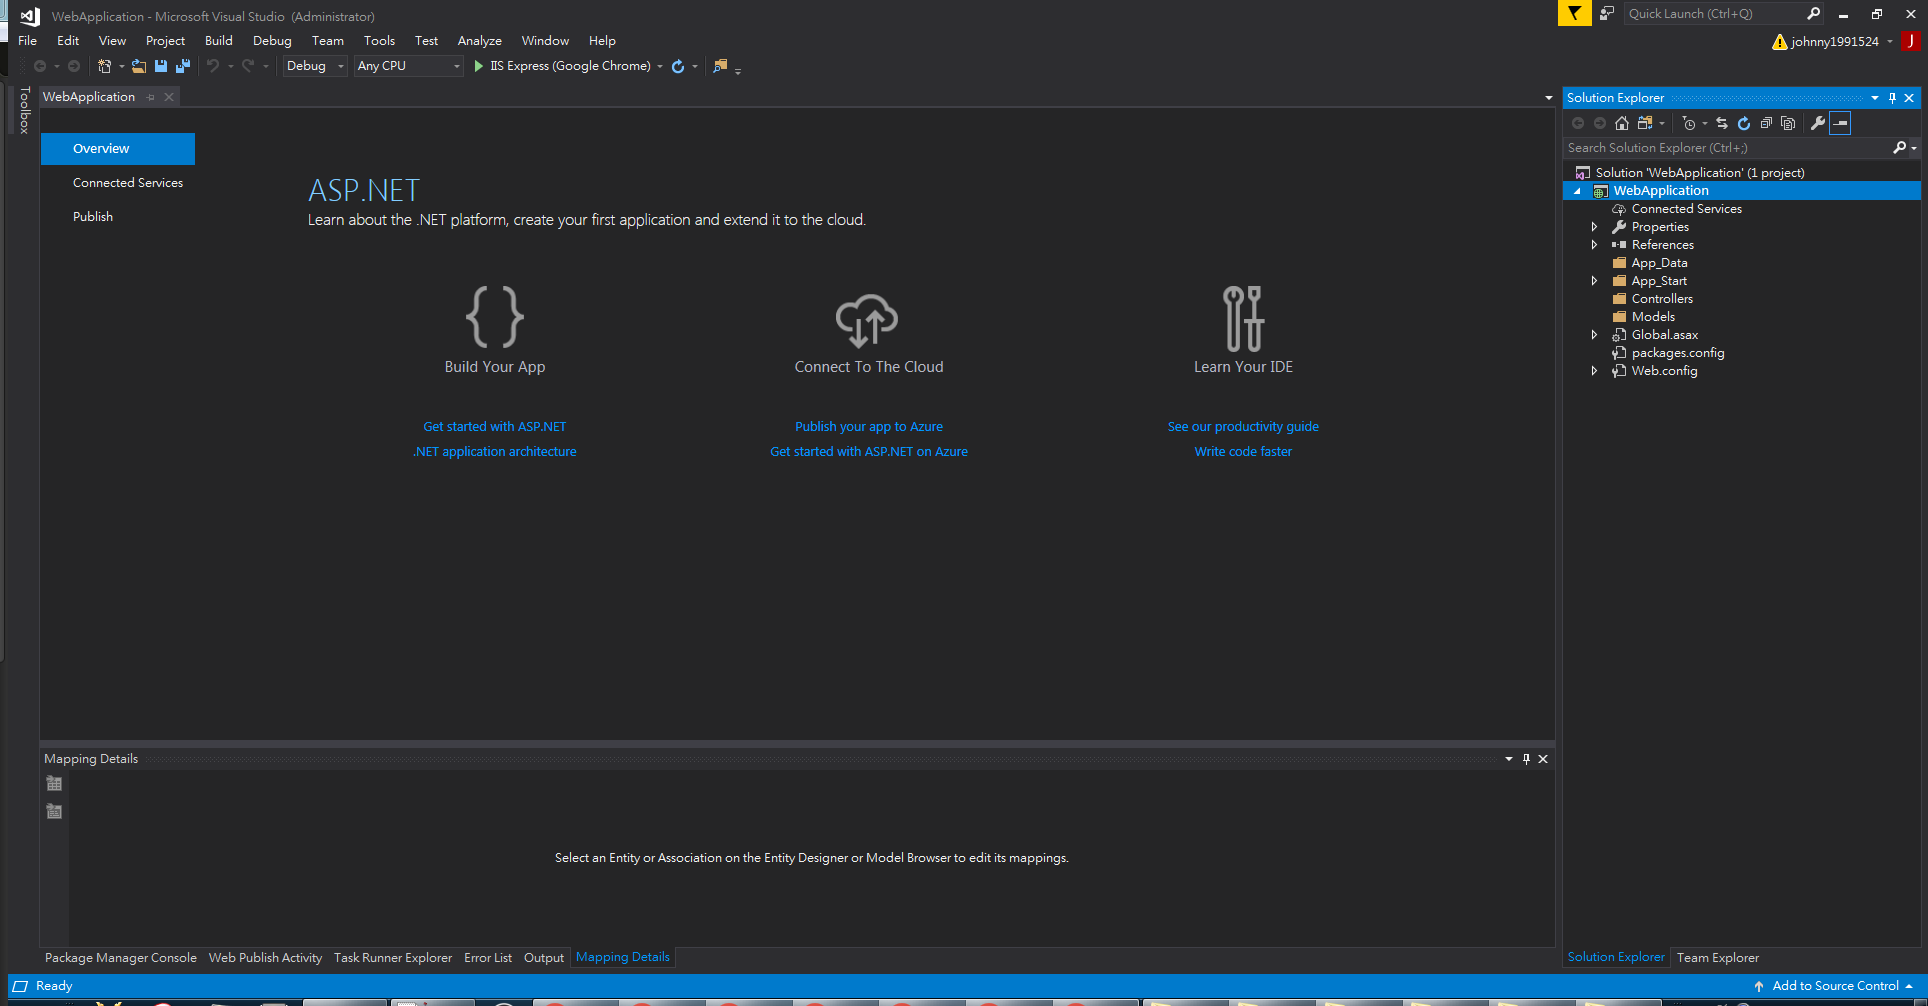Select Connected Services in left navigation
The image size is (1928, 1006).
point(128,183)
